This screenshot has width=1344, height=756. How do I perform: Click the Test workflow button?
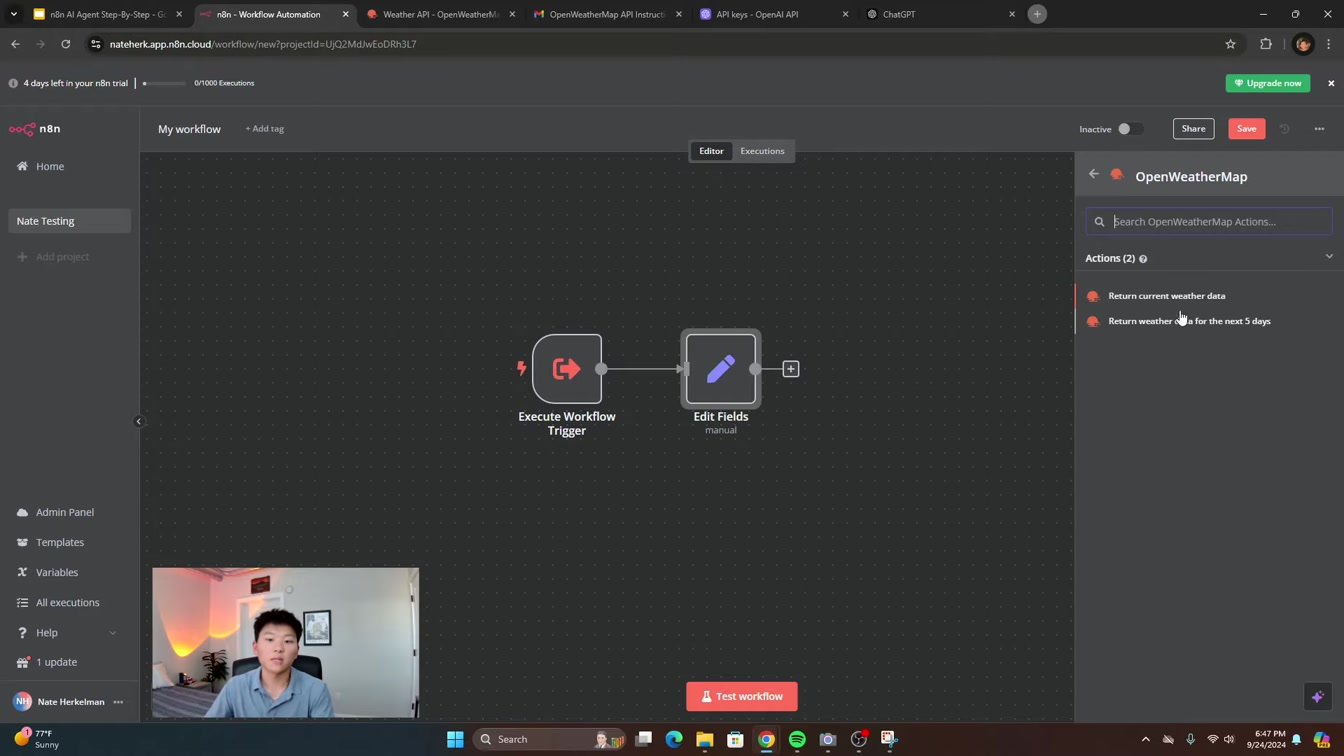click(x=742, y=696)
